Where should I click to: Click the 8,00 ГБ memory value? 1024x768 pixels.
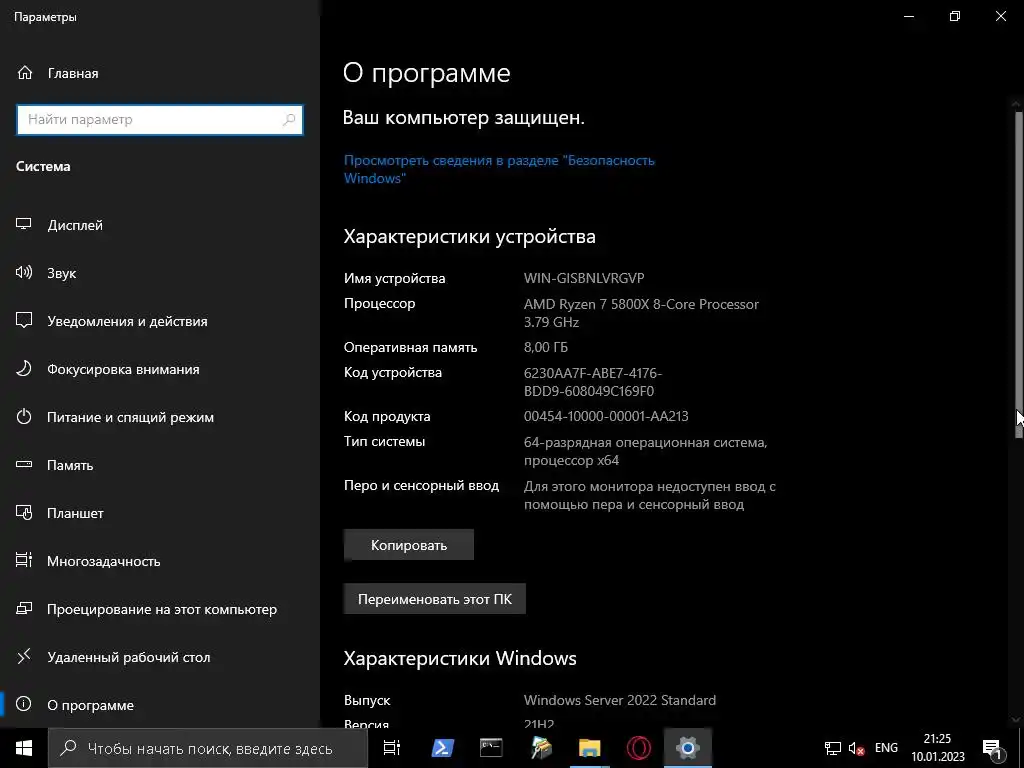click(546, 347)
